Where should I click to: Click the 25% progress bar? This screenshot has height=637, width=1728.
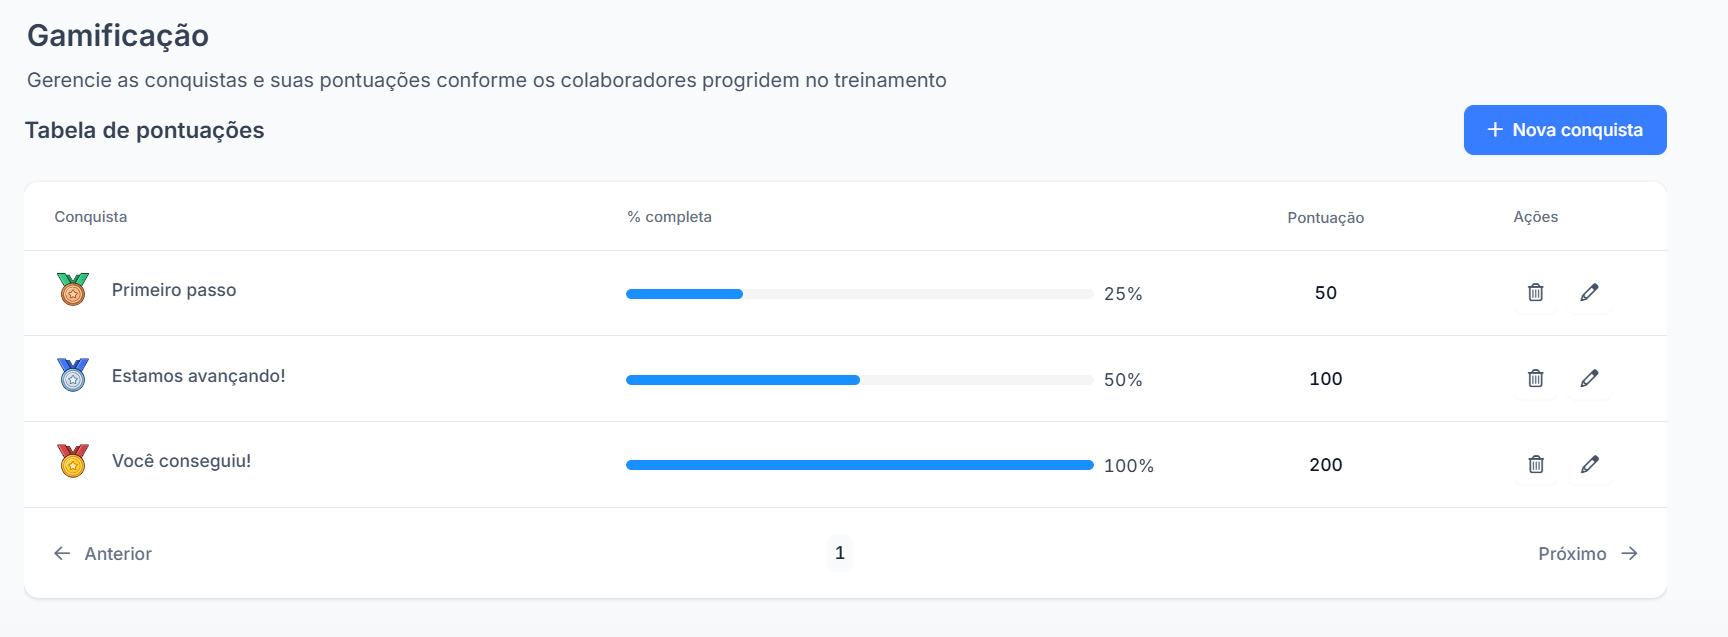[860, 294]
